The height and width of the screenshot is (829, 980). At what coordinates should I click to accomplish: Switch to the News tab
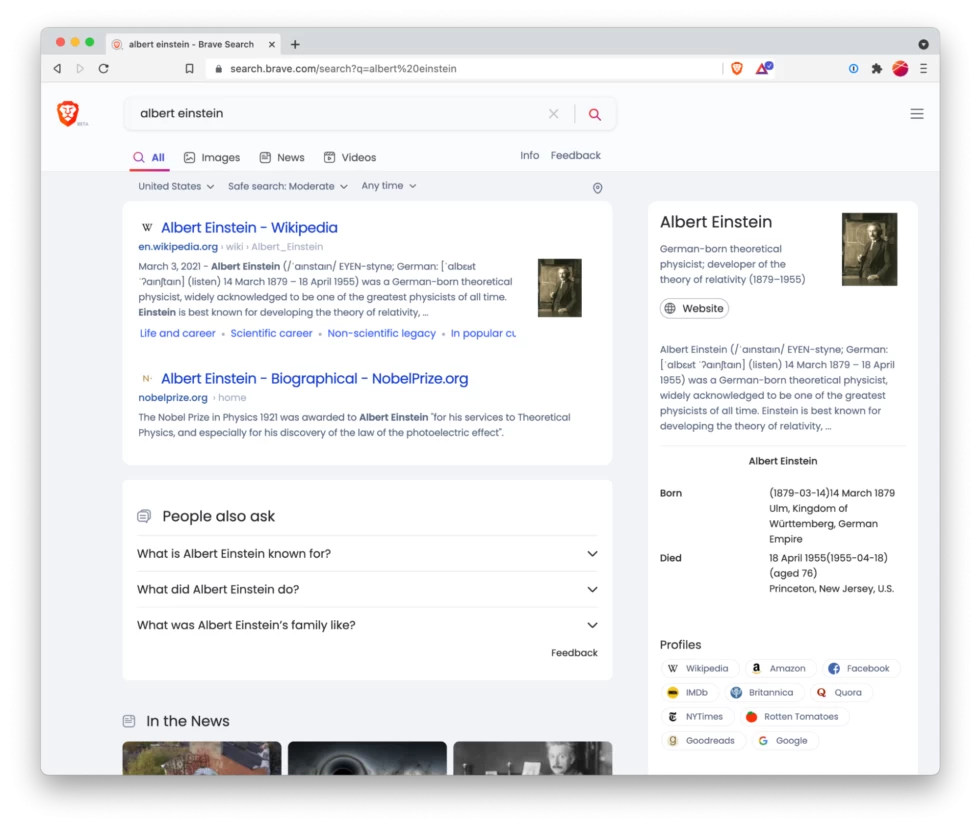click(281, 157)
